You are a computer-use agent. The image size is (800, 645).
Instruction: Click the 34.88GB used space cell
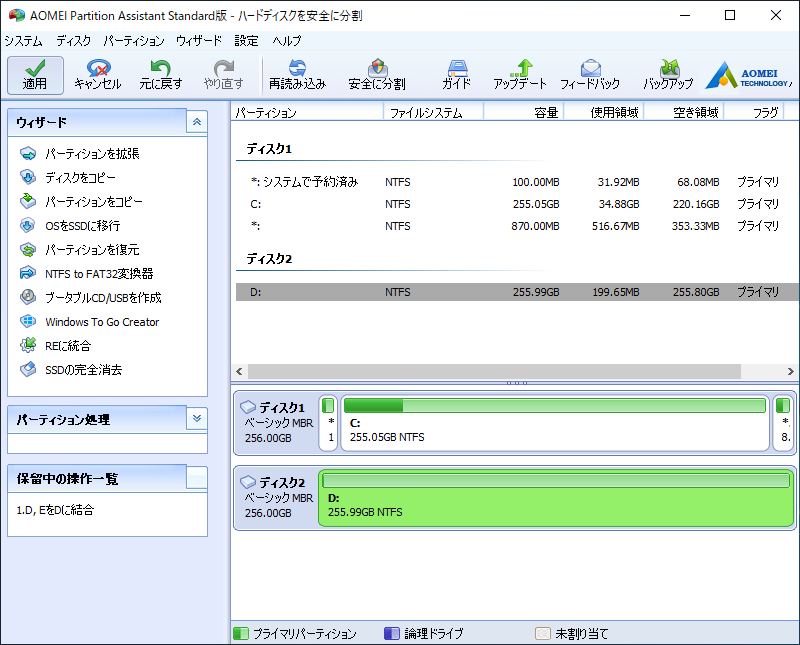point(618,204)
